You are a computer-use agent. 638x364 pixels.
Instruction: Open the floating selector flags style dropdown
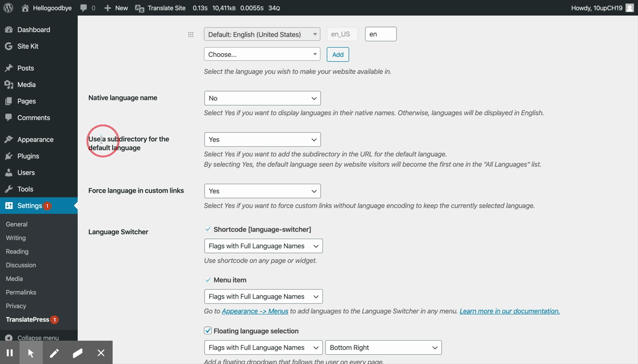(x=263, y=348)
